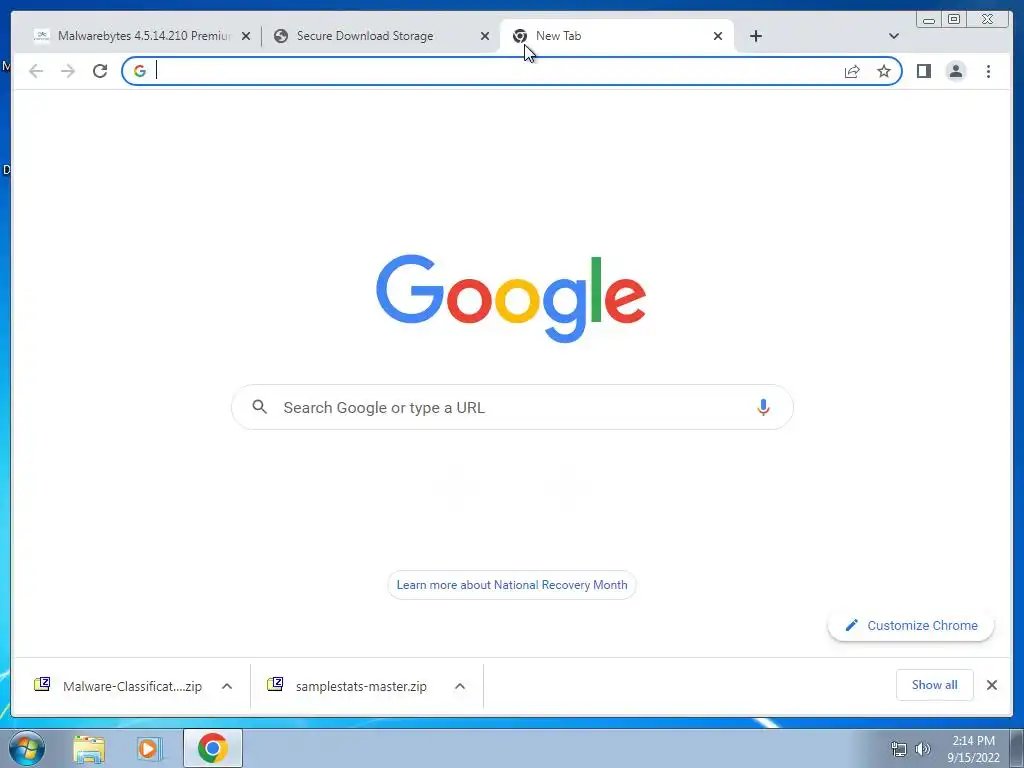Screen dimensions: 1024x768
Task: Open Customize Chrome
Action: coord(911,626)
